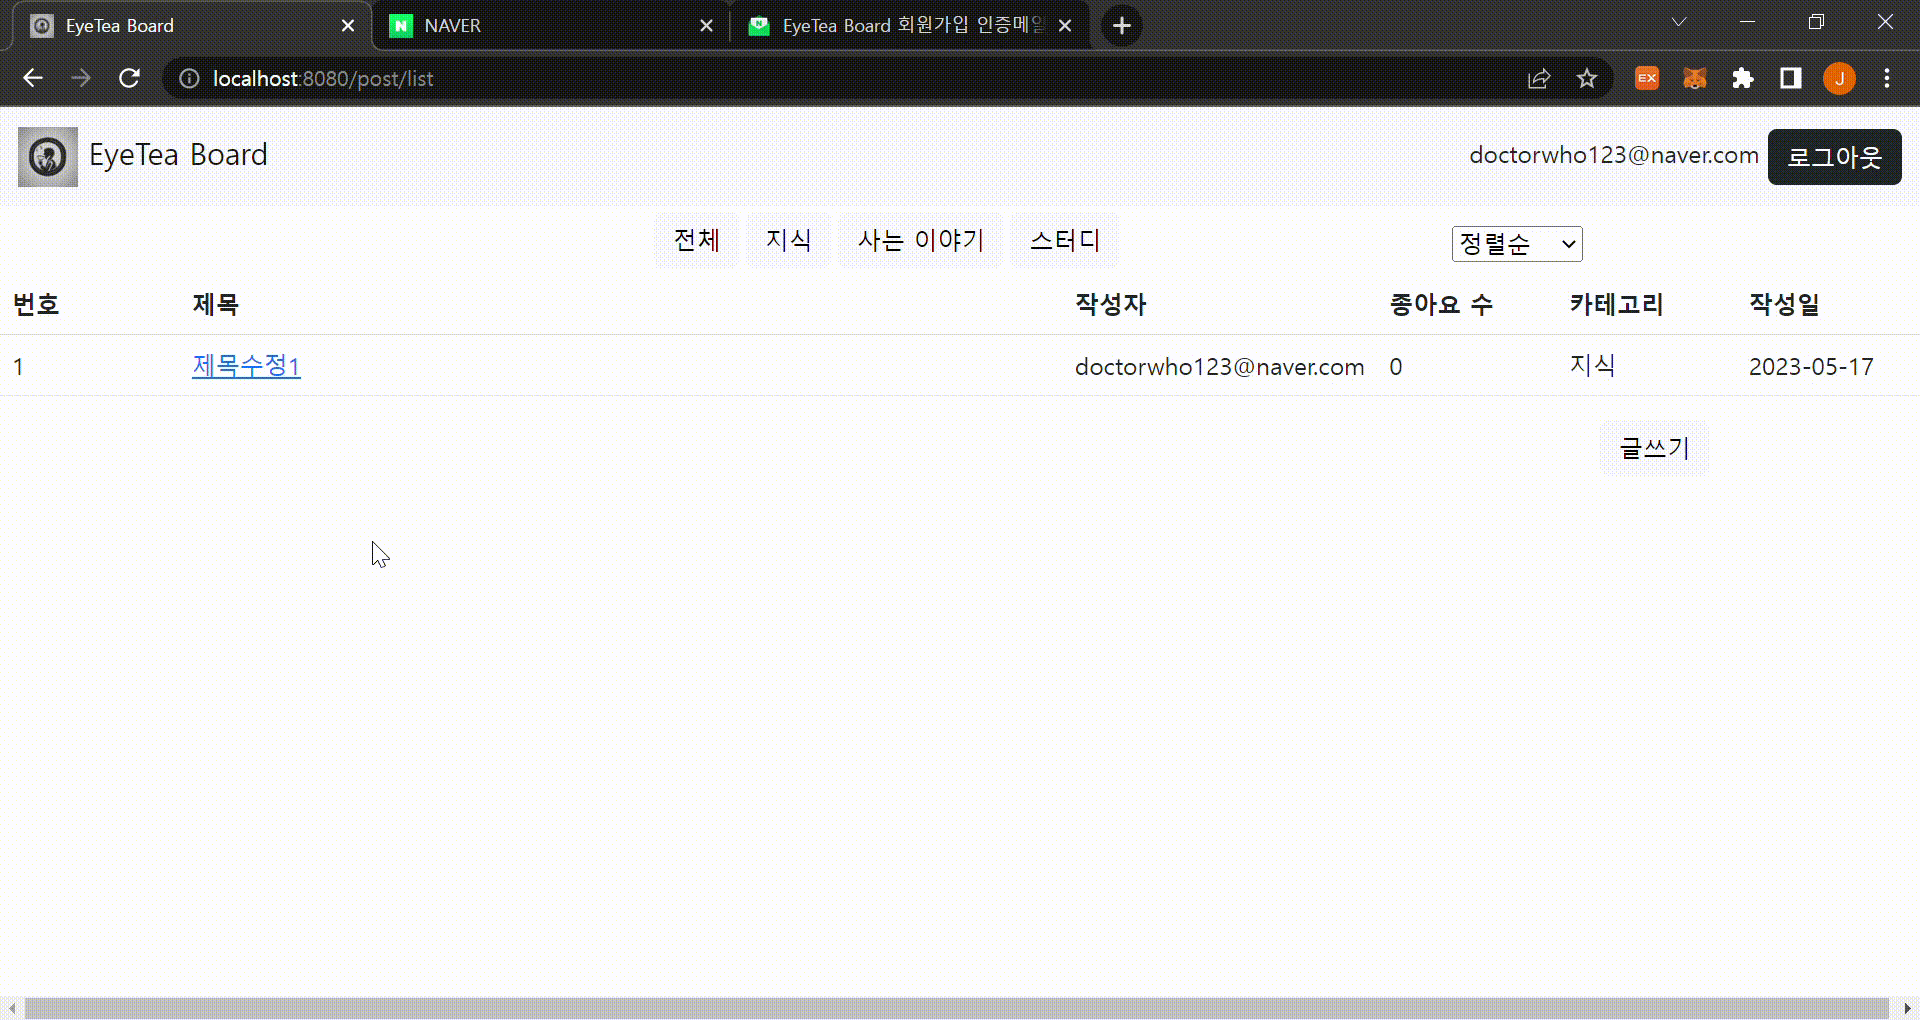The height and width of the screenshot is (1020, 1920).
Task: Open the browser Extensions puzzle icon
Action: tap(1743, 78)
